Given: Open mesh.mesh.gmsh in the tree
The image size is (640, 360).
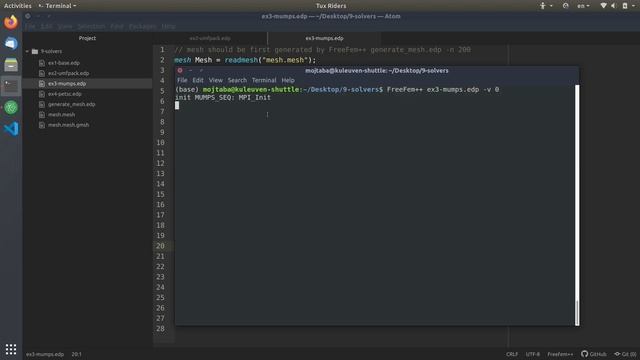Looking at the screenshot, I should tap(69, 125).
